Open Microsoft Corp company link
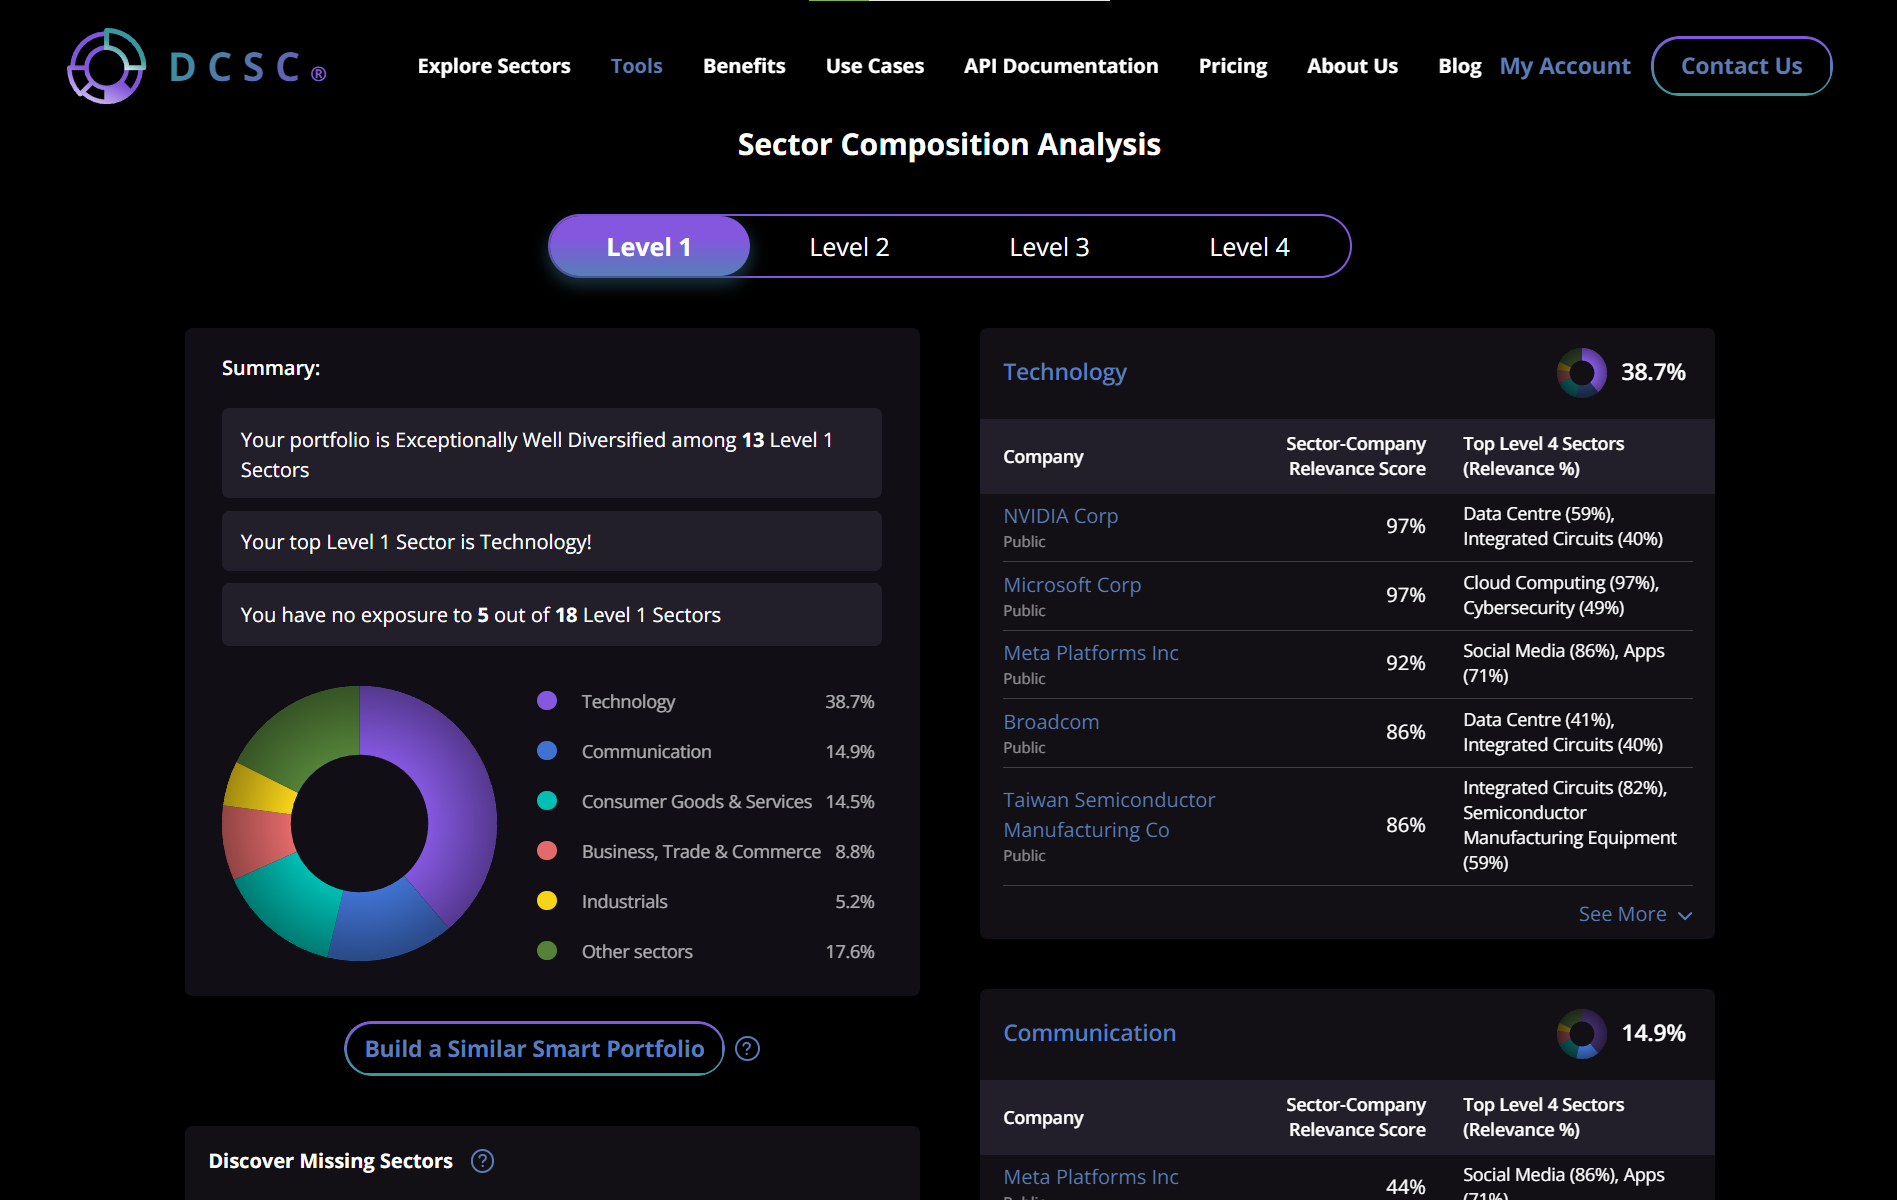Image resolution: width=1897 pixels, height=1200 pixels. [x=1072, y=585]
